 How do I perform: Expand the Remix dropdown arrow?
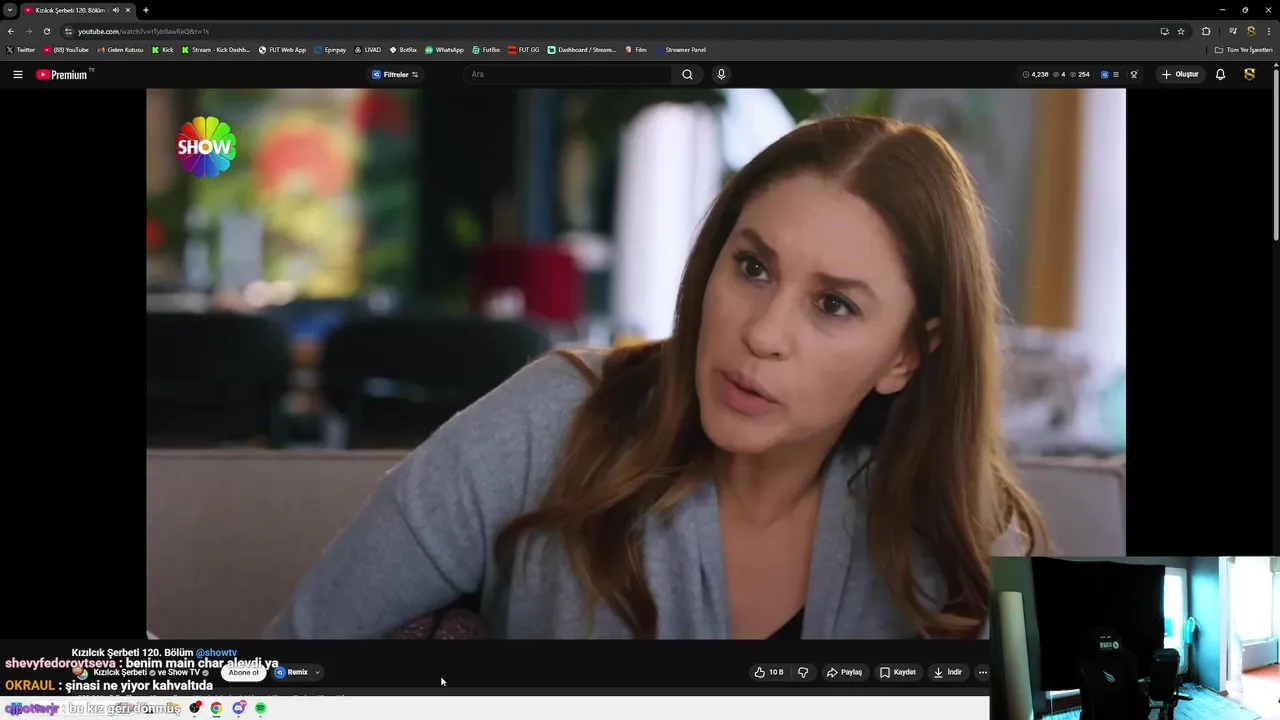317,672
